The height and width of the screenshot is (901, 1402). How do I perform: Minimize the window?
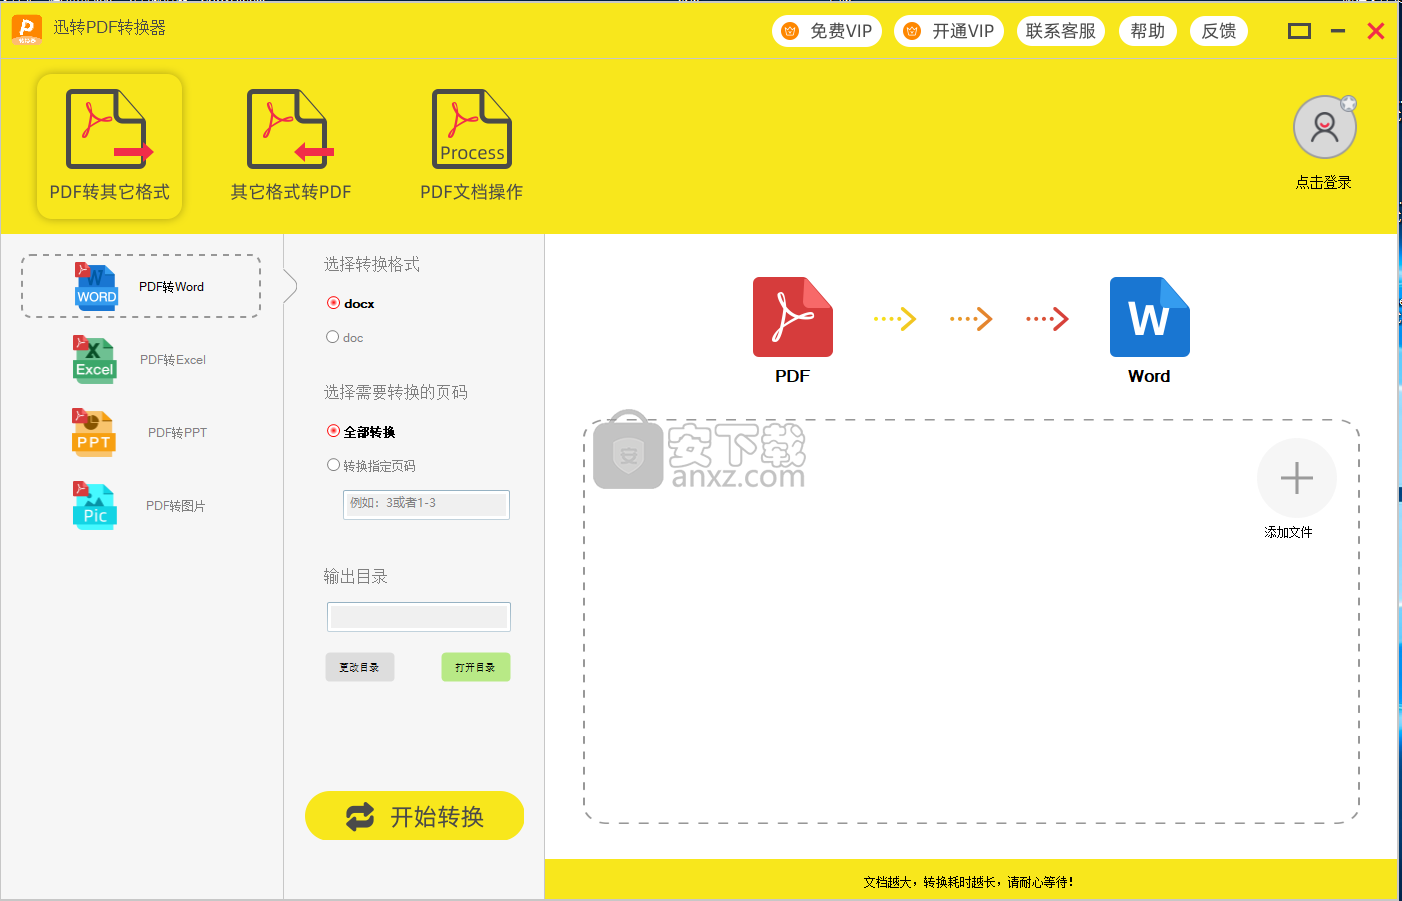[x=1338, y=31]
